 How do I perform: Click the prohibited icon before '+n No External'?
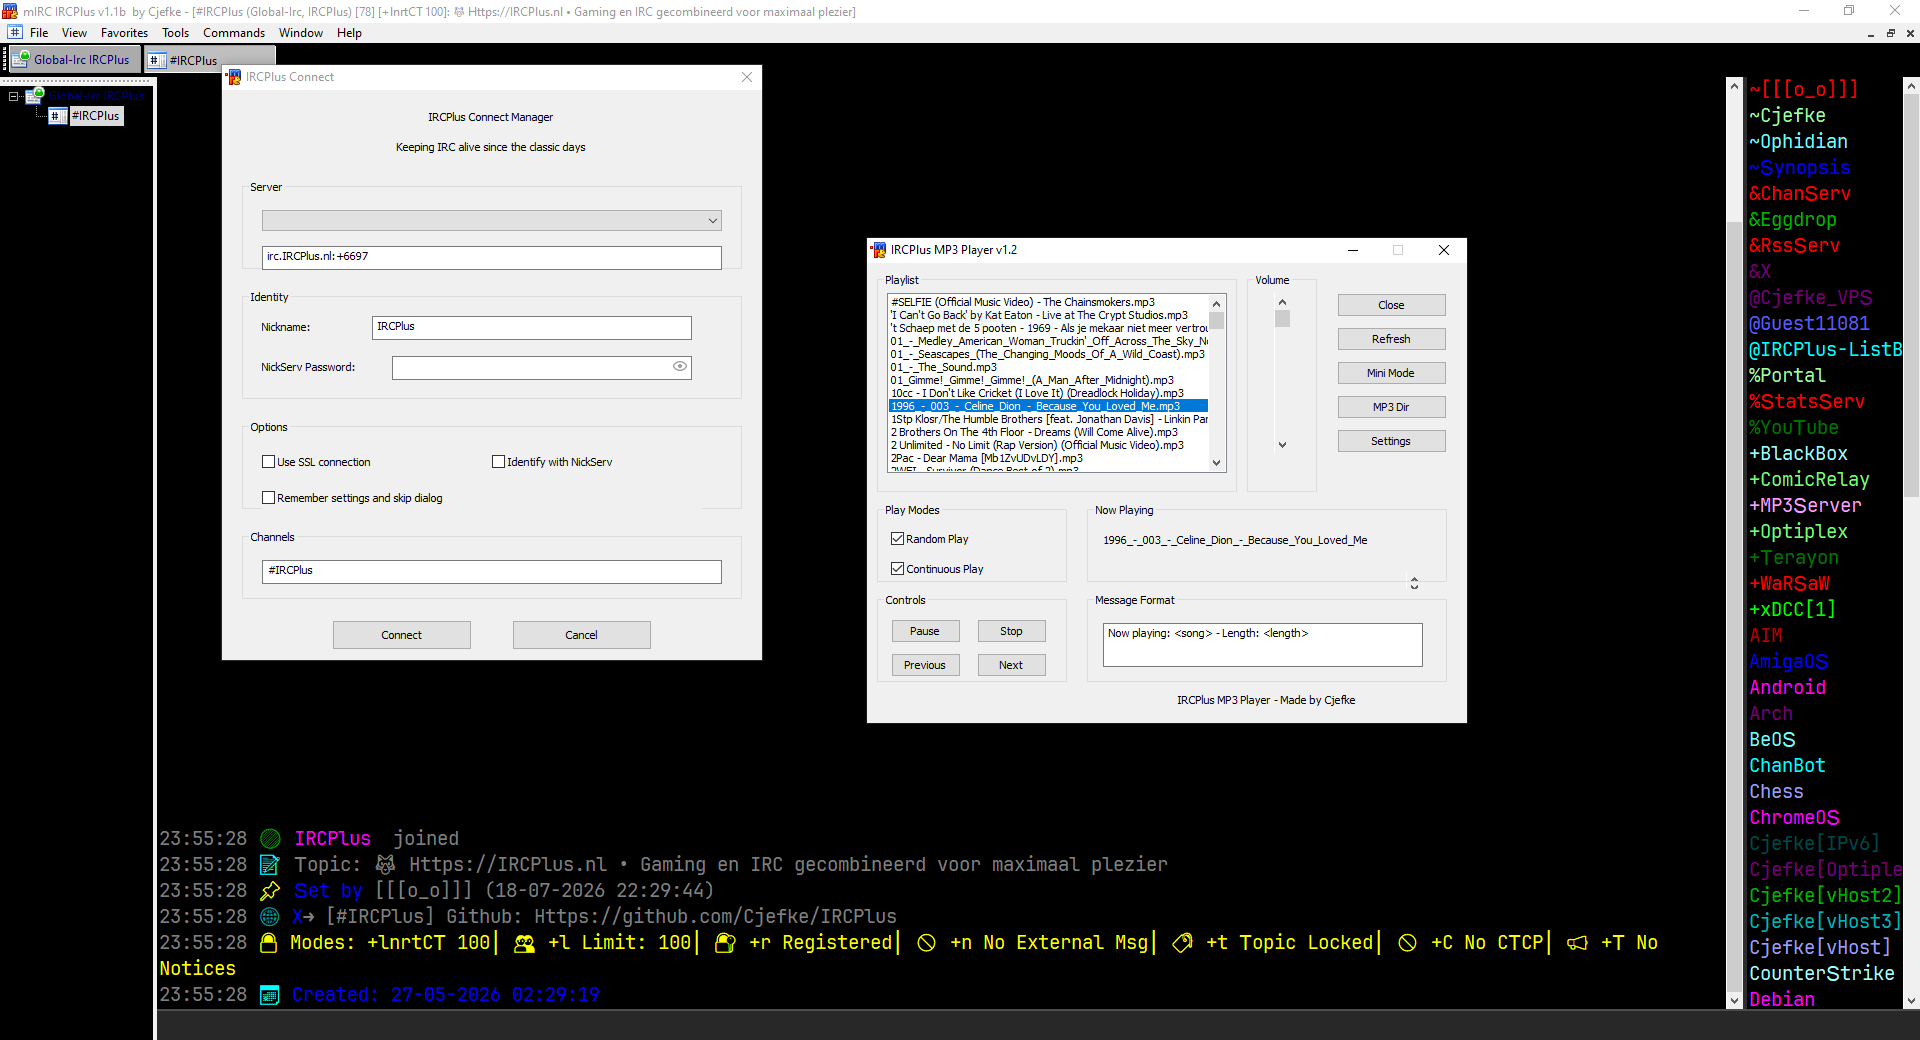click(927, 943)
